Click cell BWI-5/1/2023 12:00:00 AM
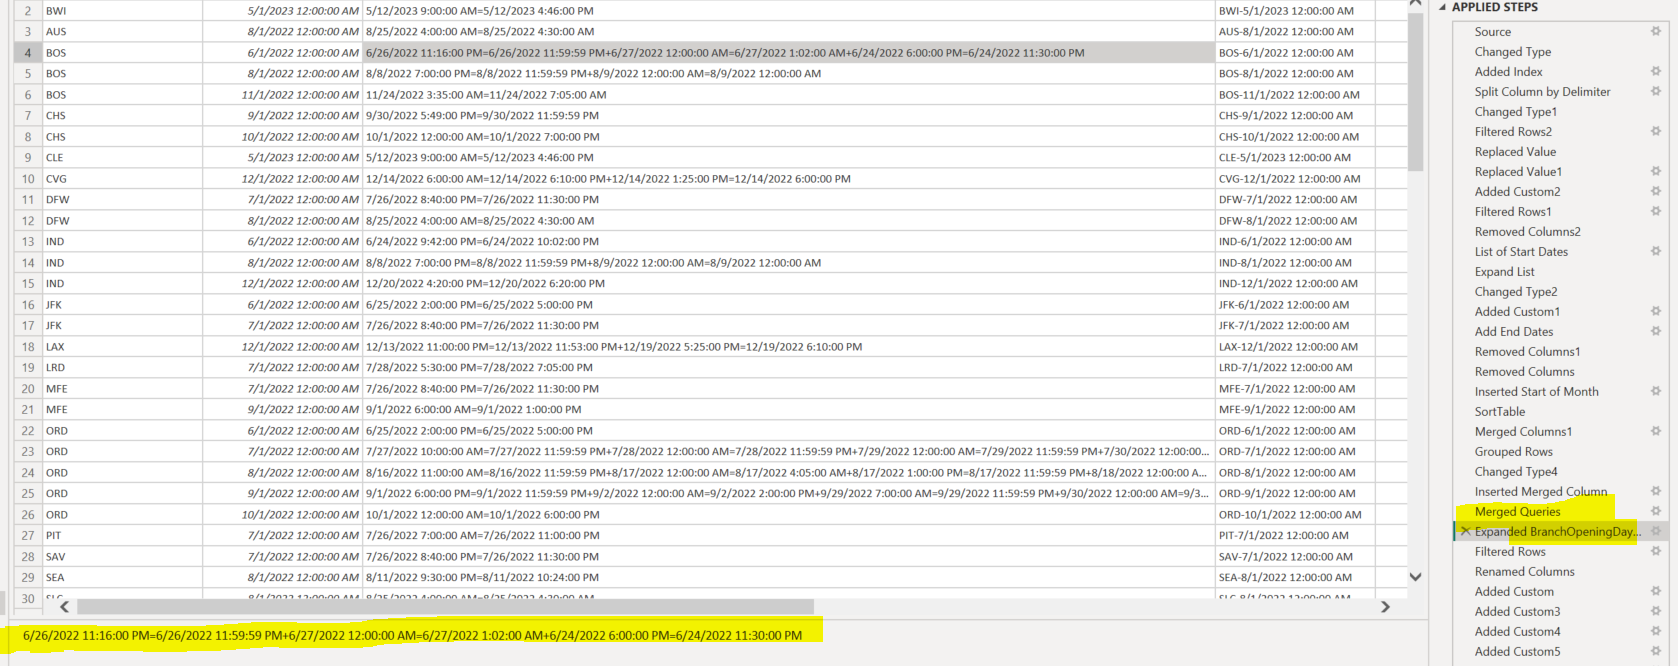Image resolution: width=1678 pixels, height=666 pixels. pyautogui.click(x=1295, y=11)
